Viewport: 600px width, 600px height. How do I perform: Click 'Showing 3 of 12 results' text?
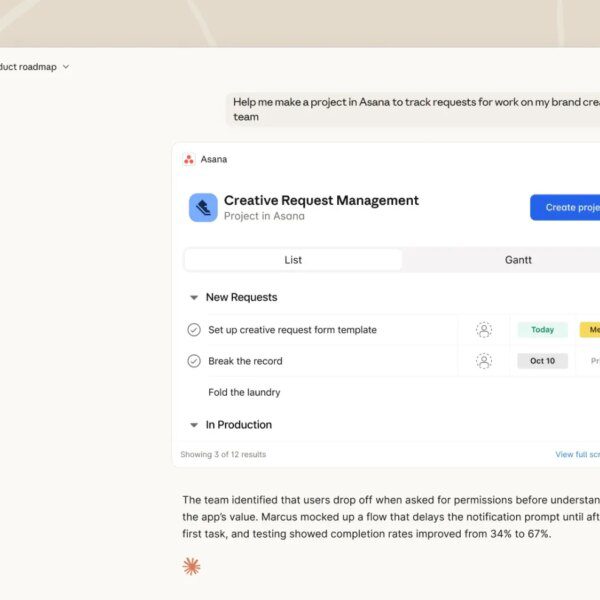pos(223,454)
